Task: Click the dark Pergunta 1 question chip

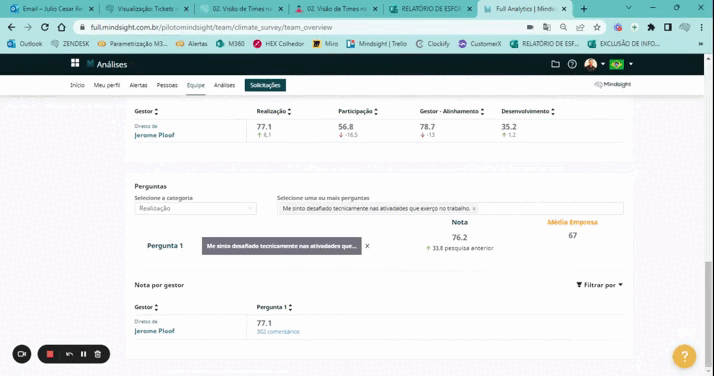Action: [281, 246]
